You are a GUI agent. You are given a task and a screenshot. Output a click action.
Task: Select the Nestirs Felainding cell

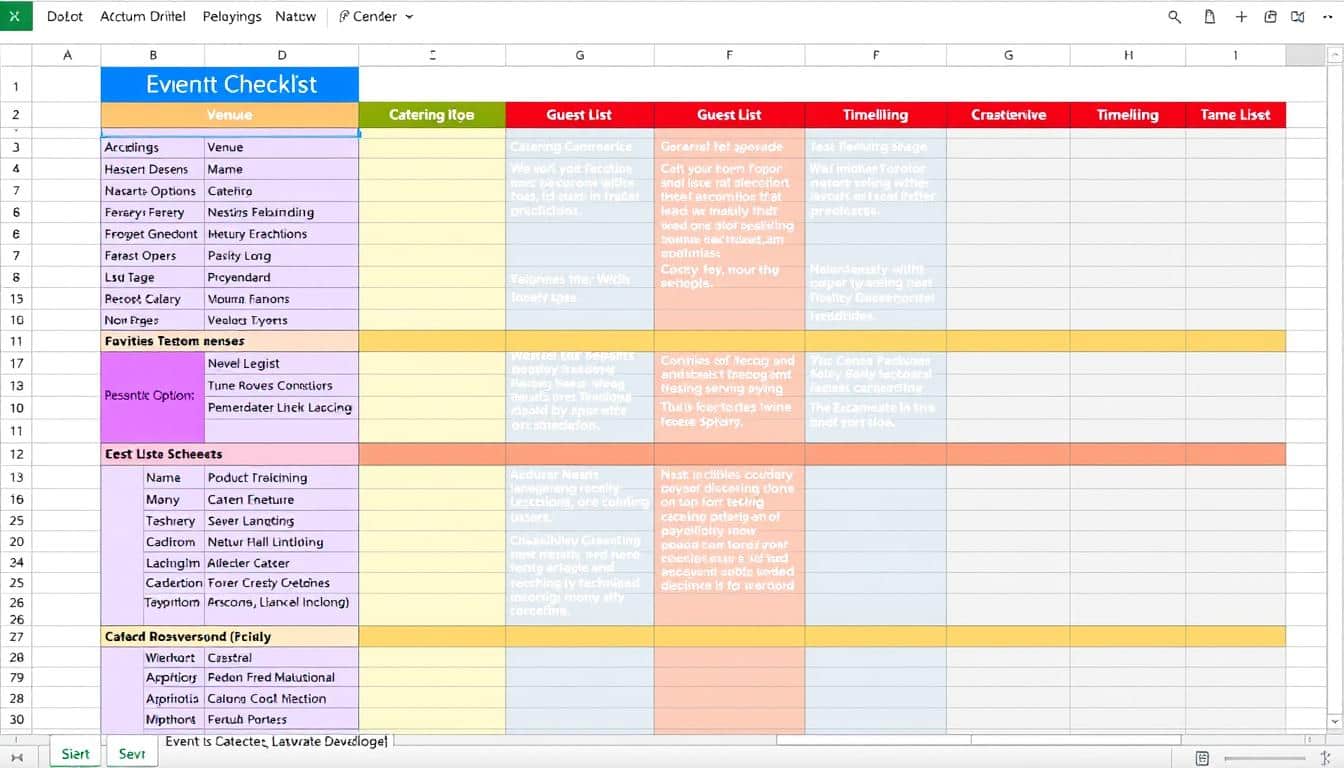coord(282,212)
